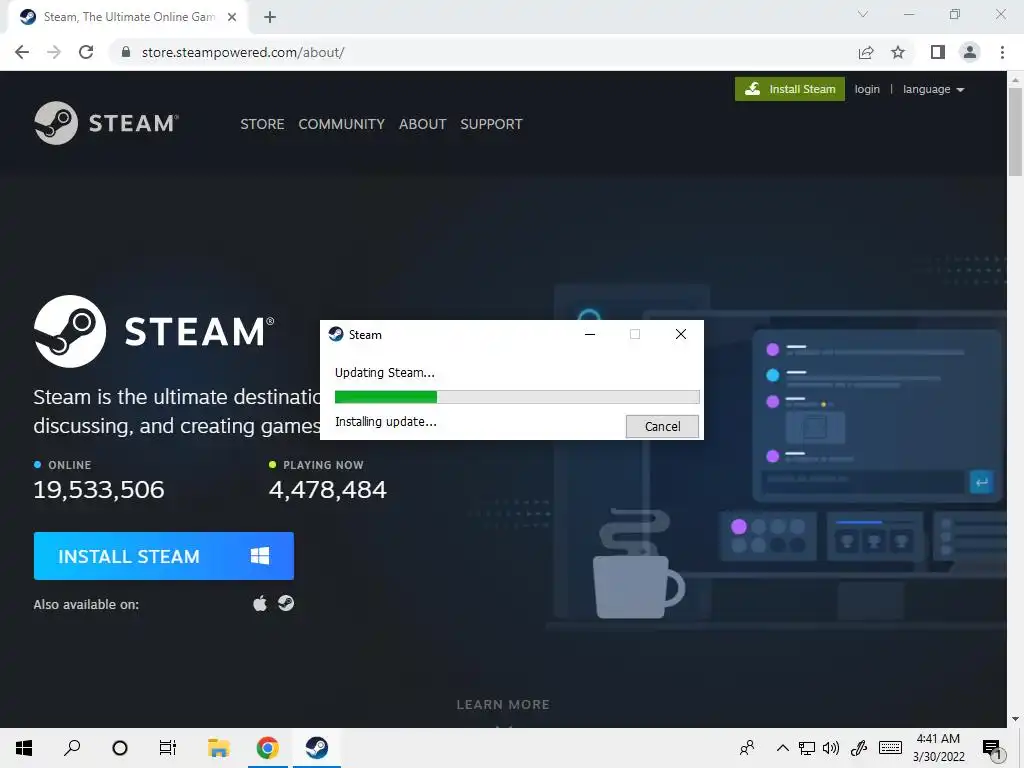The width and height of the screenshot is (1024, 768).
Task: Click the browser forward arrow
Action: coord(54,52)
